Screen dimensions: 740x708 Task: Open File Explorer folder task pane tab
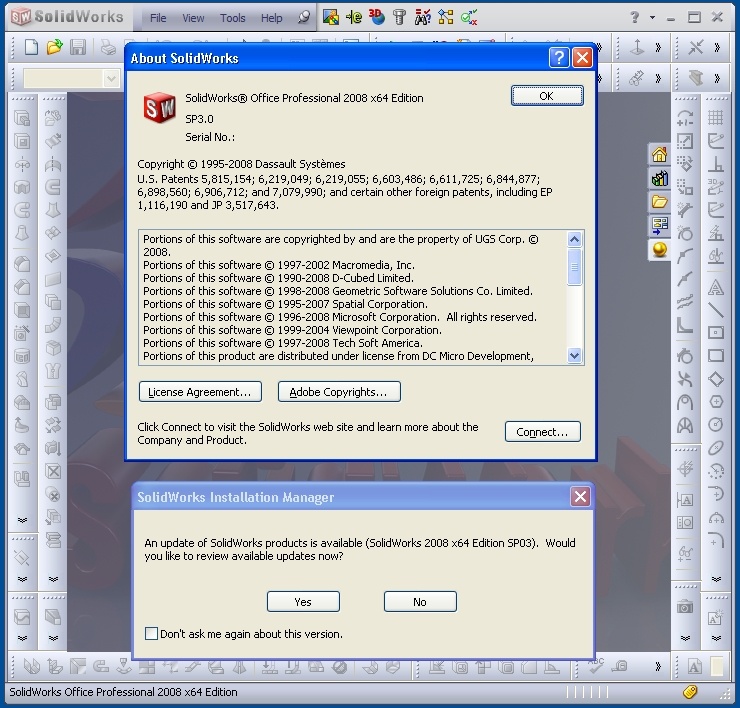[660, 202]
